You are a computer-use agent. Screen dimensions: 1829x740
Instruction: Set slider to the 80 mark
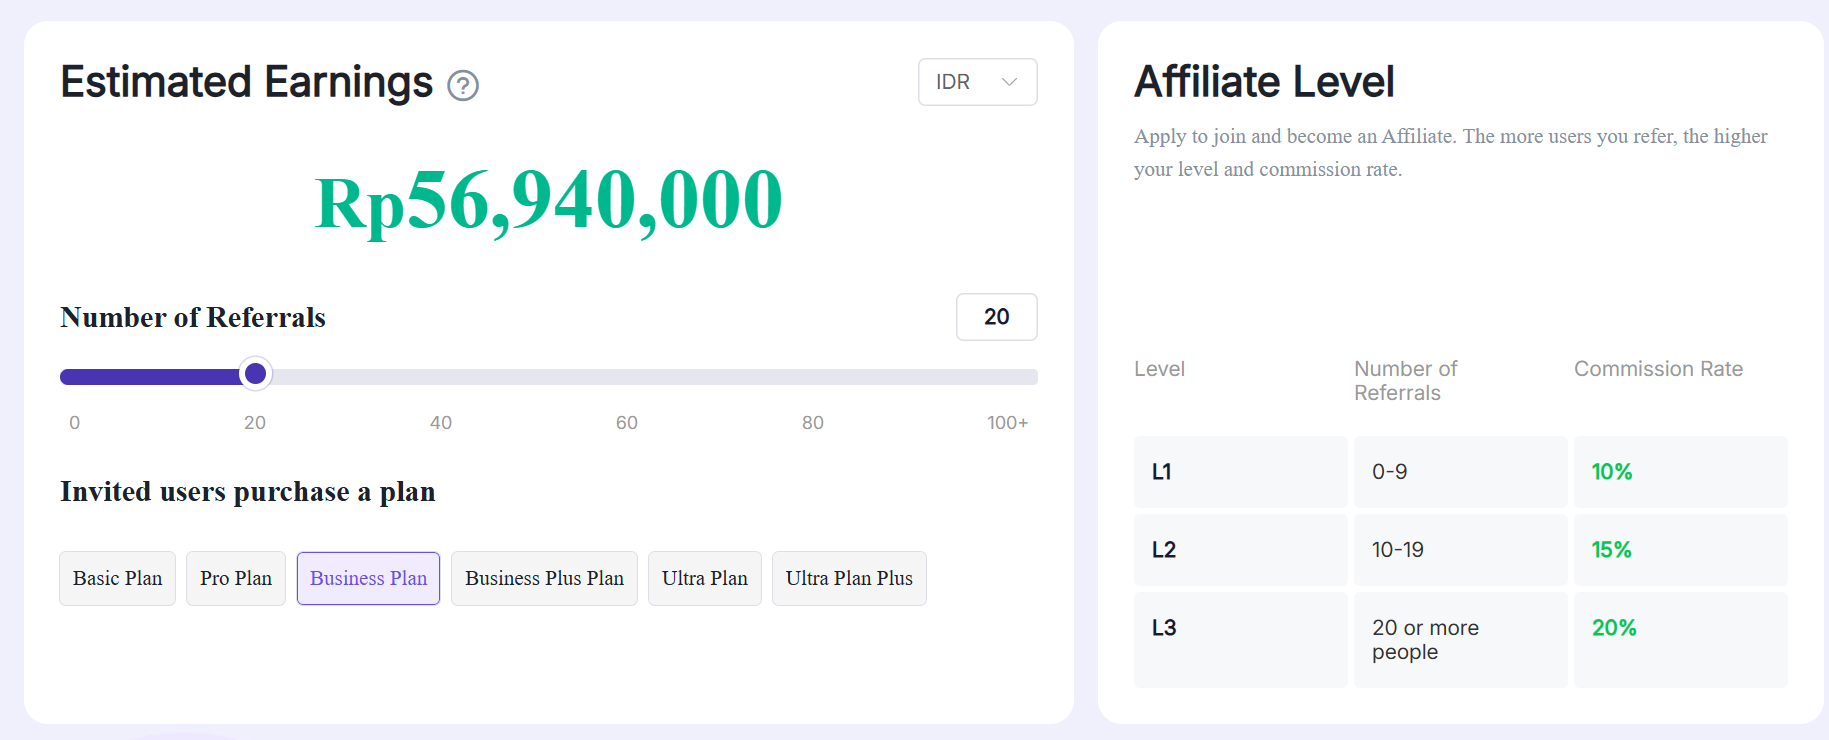pyautogui.click(x=813, y=377)
